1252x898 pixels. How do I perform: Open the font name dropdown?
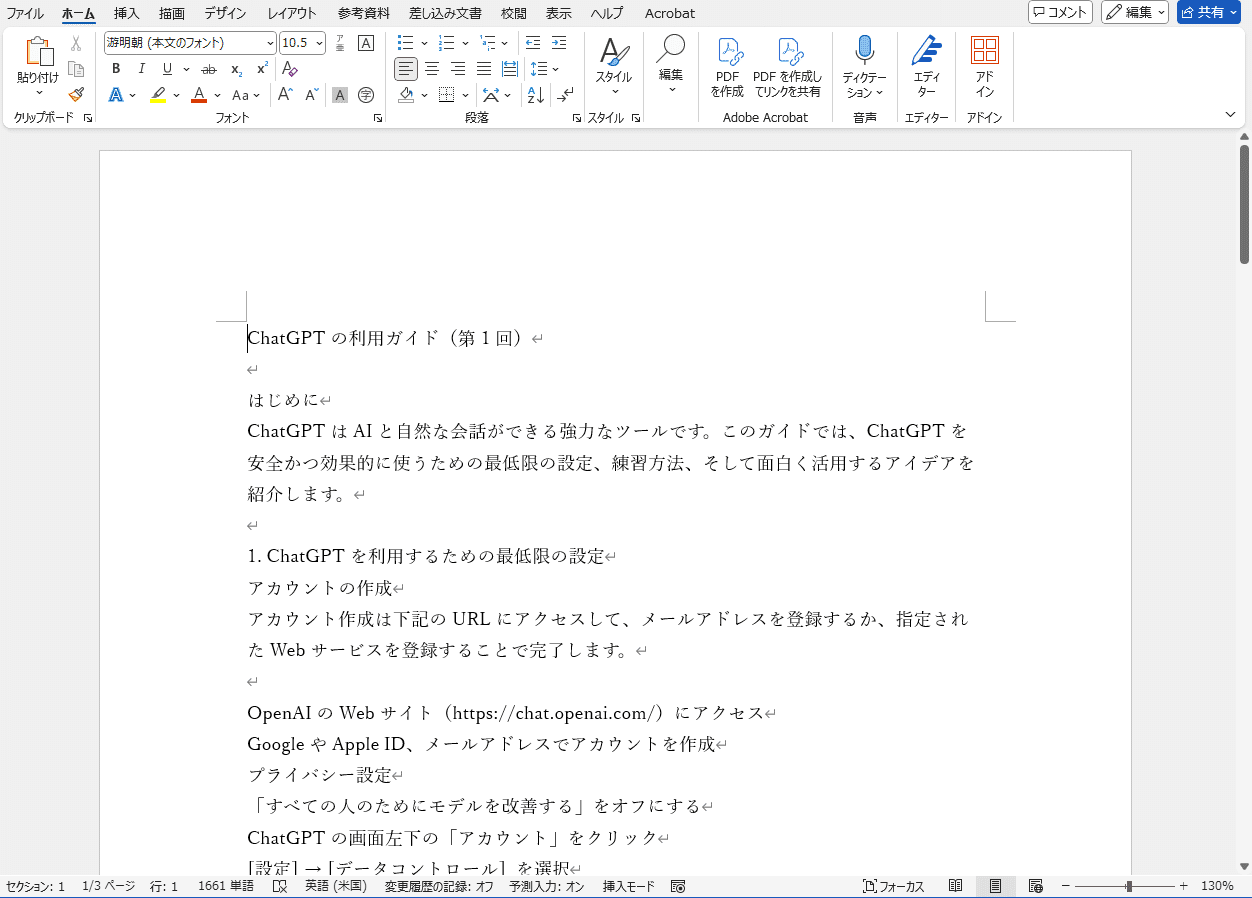[270, 43]
